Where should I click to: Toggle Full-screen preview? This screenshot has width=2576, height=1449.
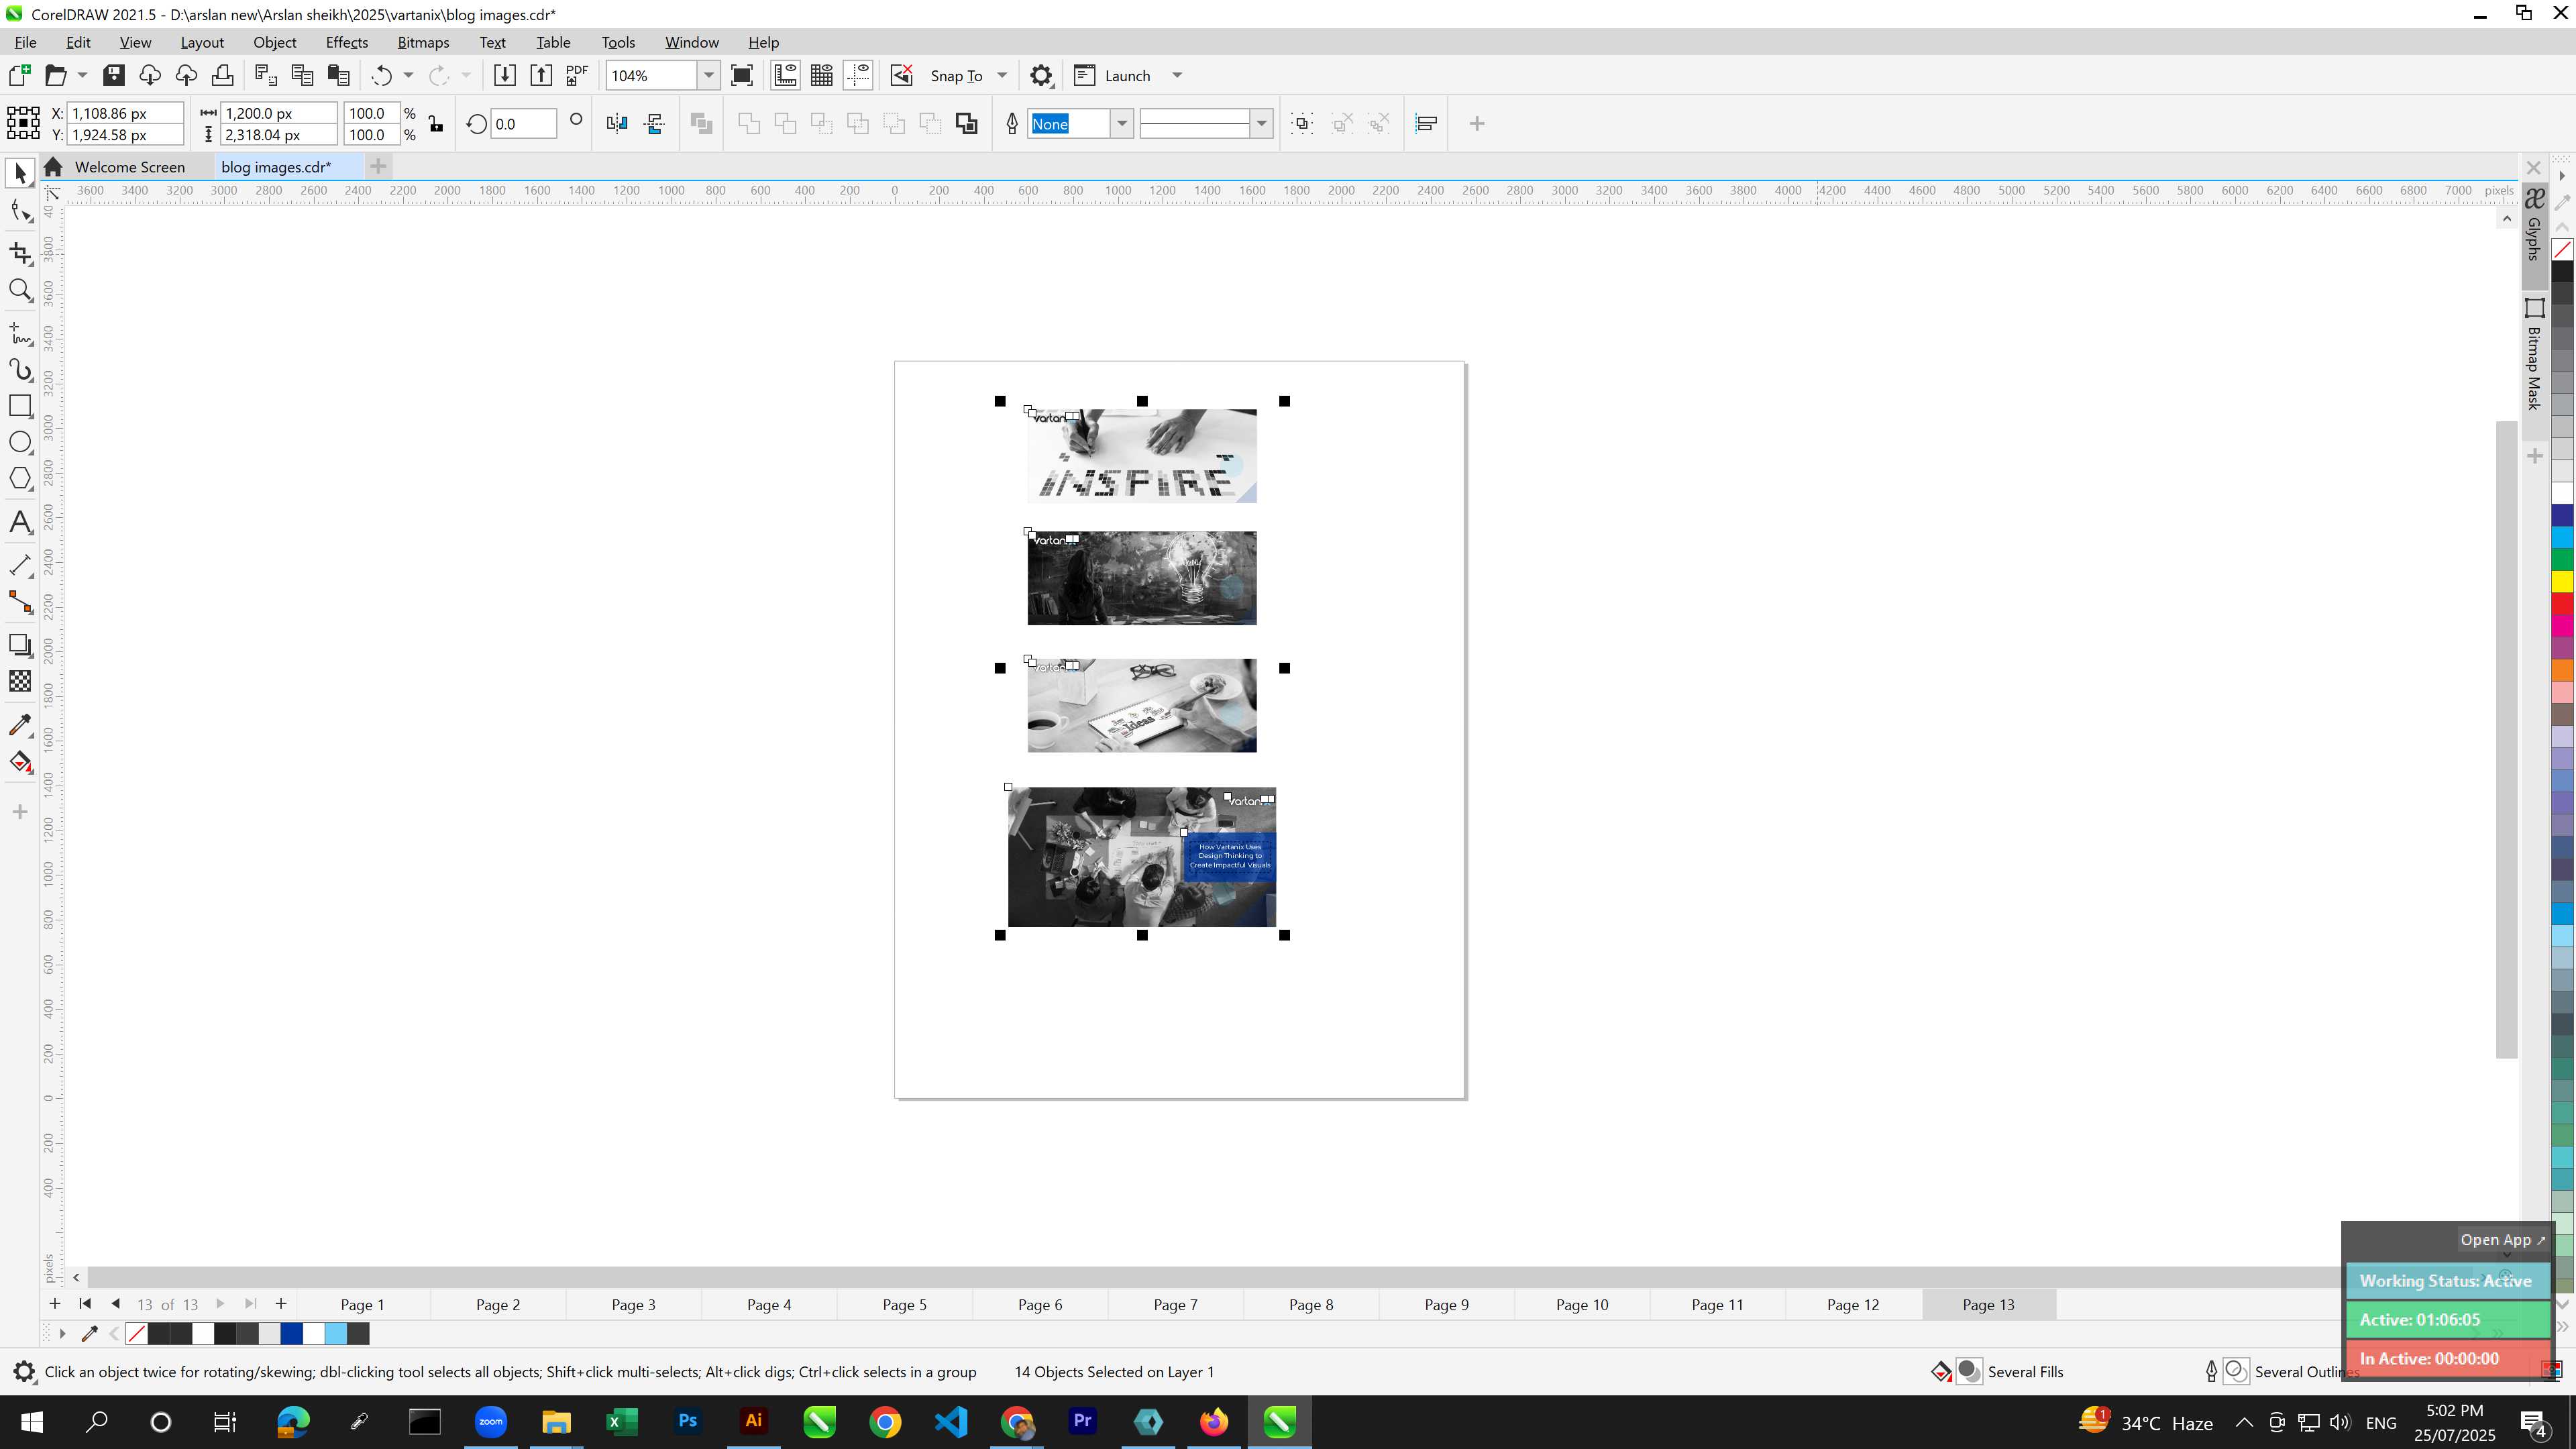pyautogui.click(x=742, y=75)
